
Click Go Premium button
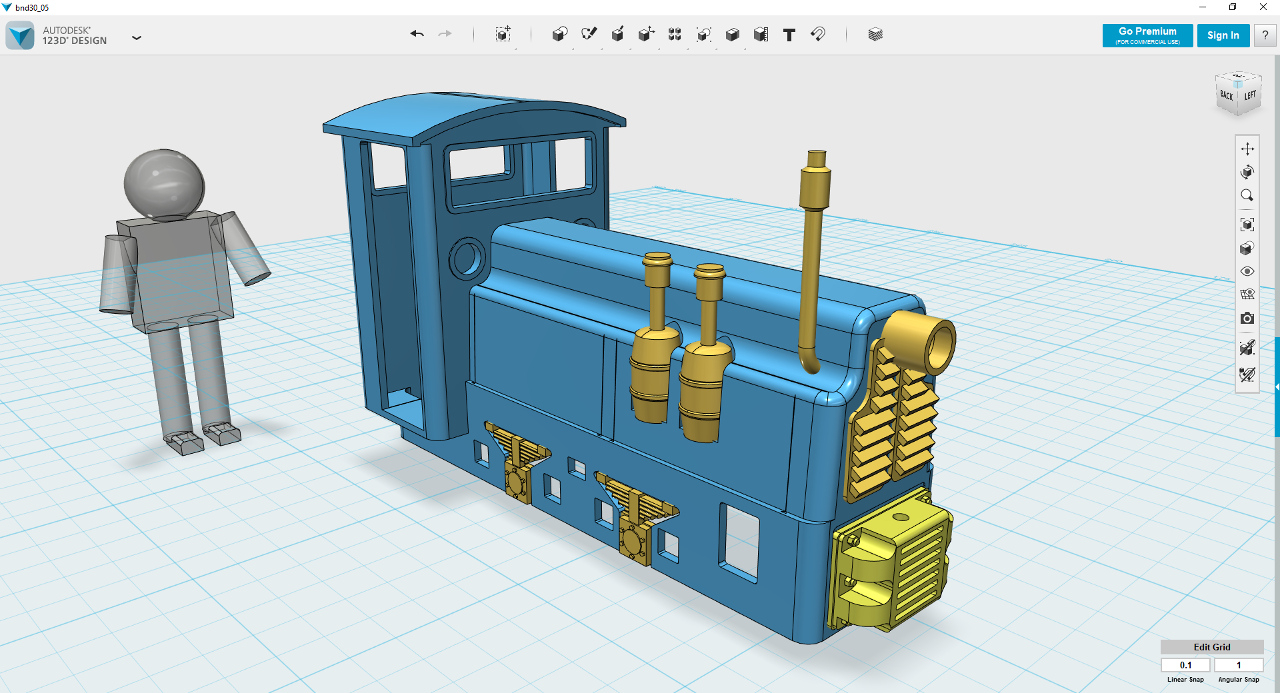[1147, 35]
